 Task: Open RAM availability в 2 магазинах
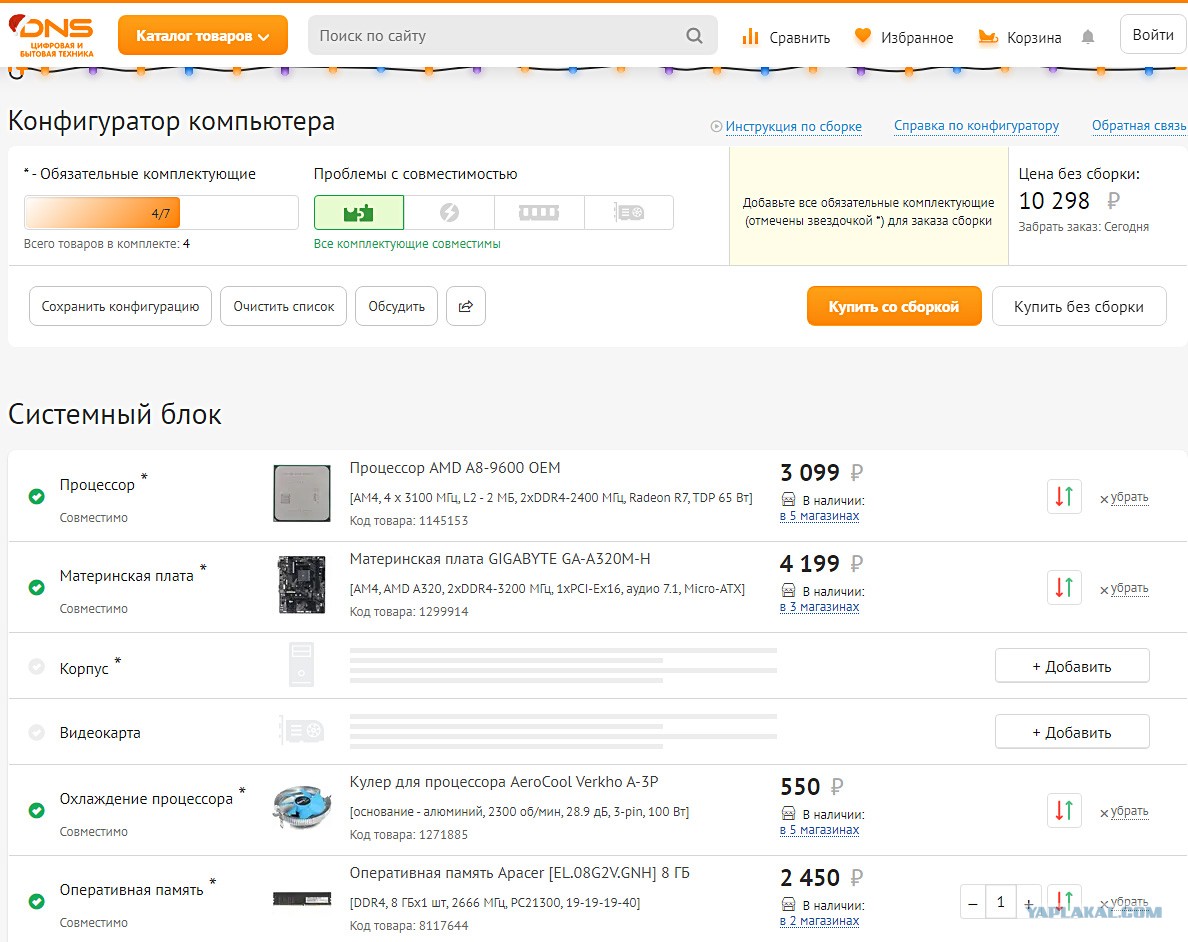click(820, 921)
